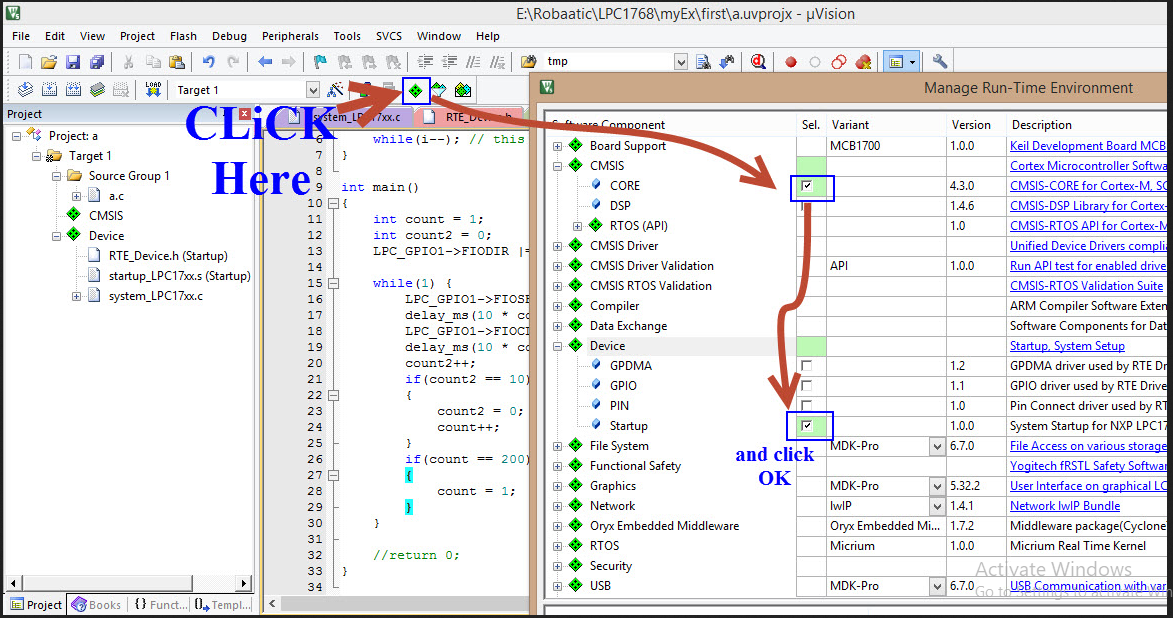Expand system_LPC17xx.c in project tree
This screenshot has width=1173, height=618.
coord(76,296)
